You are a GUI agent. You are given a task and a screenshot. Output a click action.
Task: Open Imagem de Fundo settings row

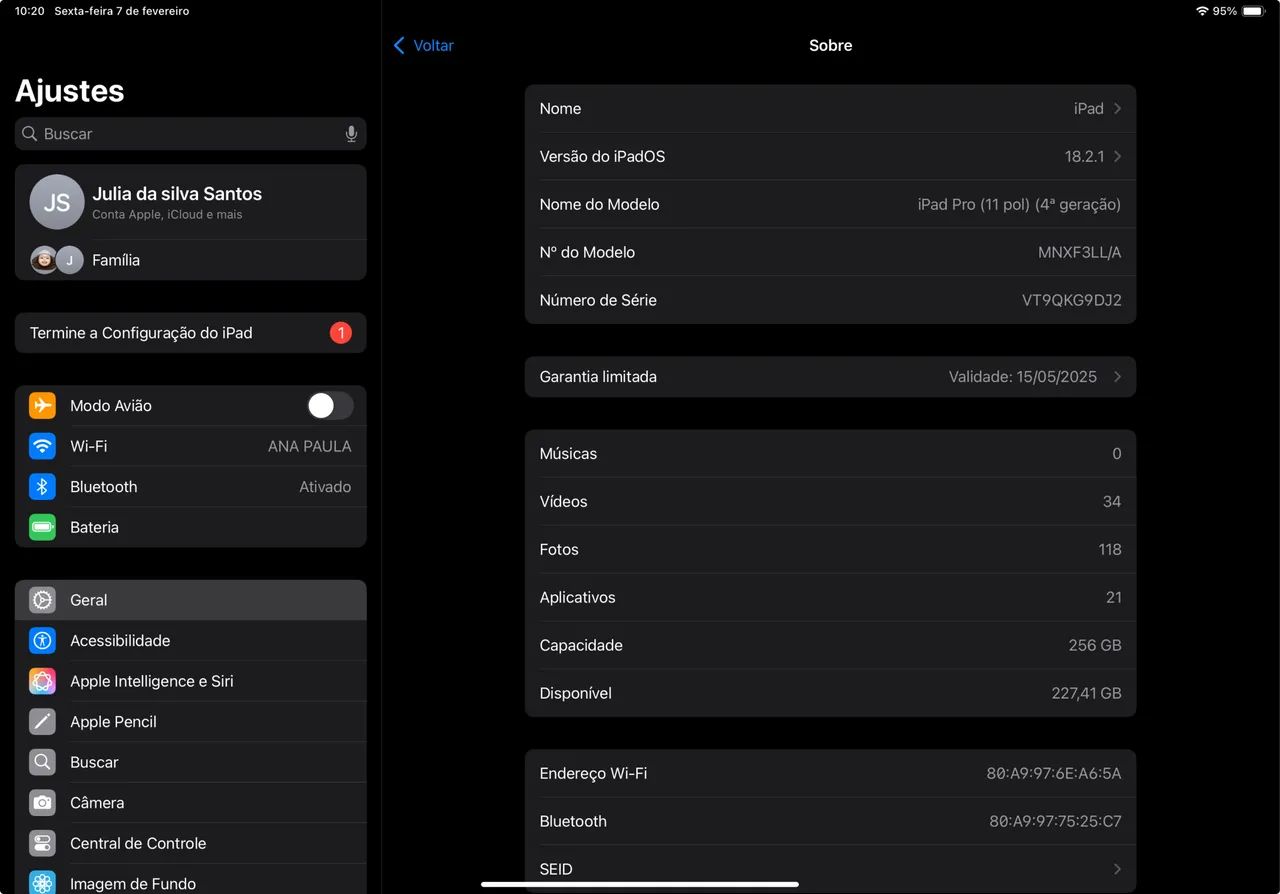click(x=191, y=880)
